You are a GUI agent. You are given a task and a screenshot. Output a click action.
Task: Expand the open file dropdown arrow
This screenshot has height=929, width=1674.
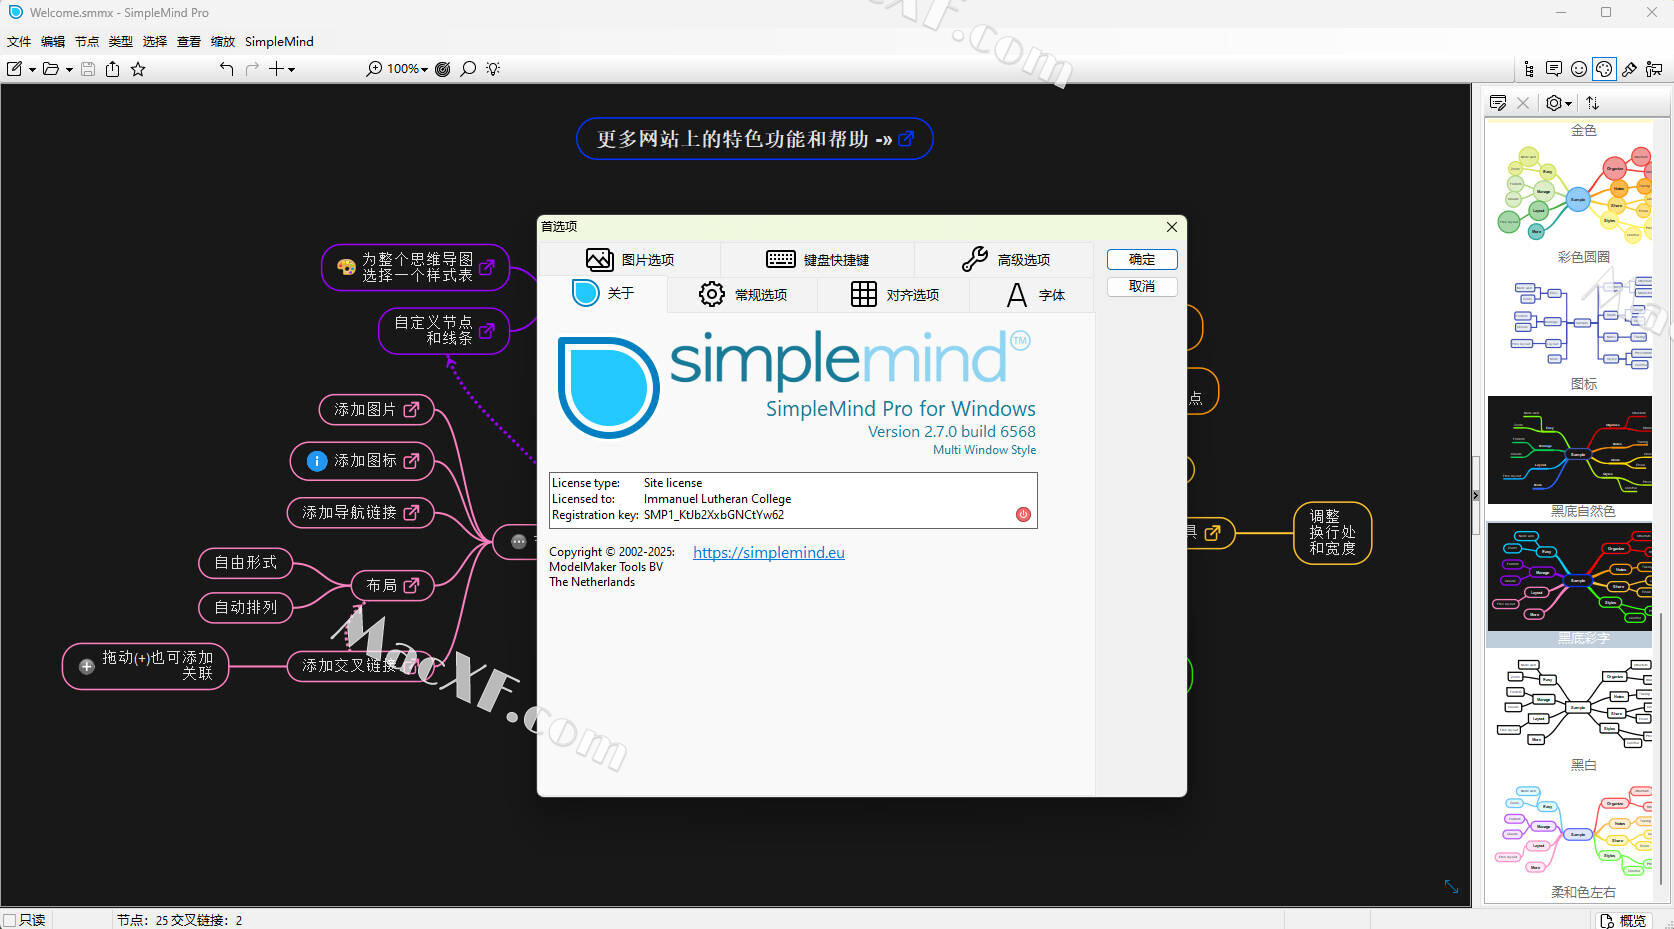69,70
